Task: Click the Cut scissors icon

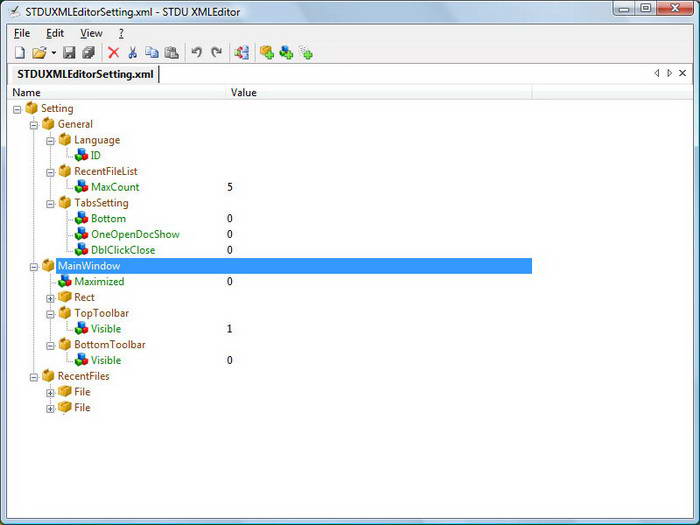Action: coord(133,53)
